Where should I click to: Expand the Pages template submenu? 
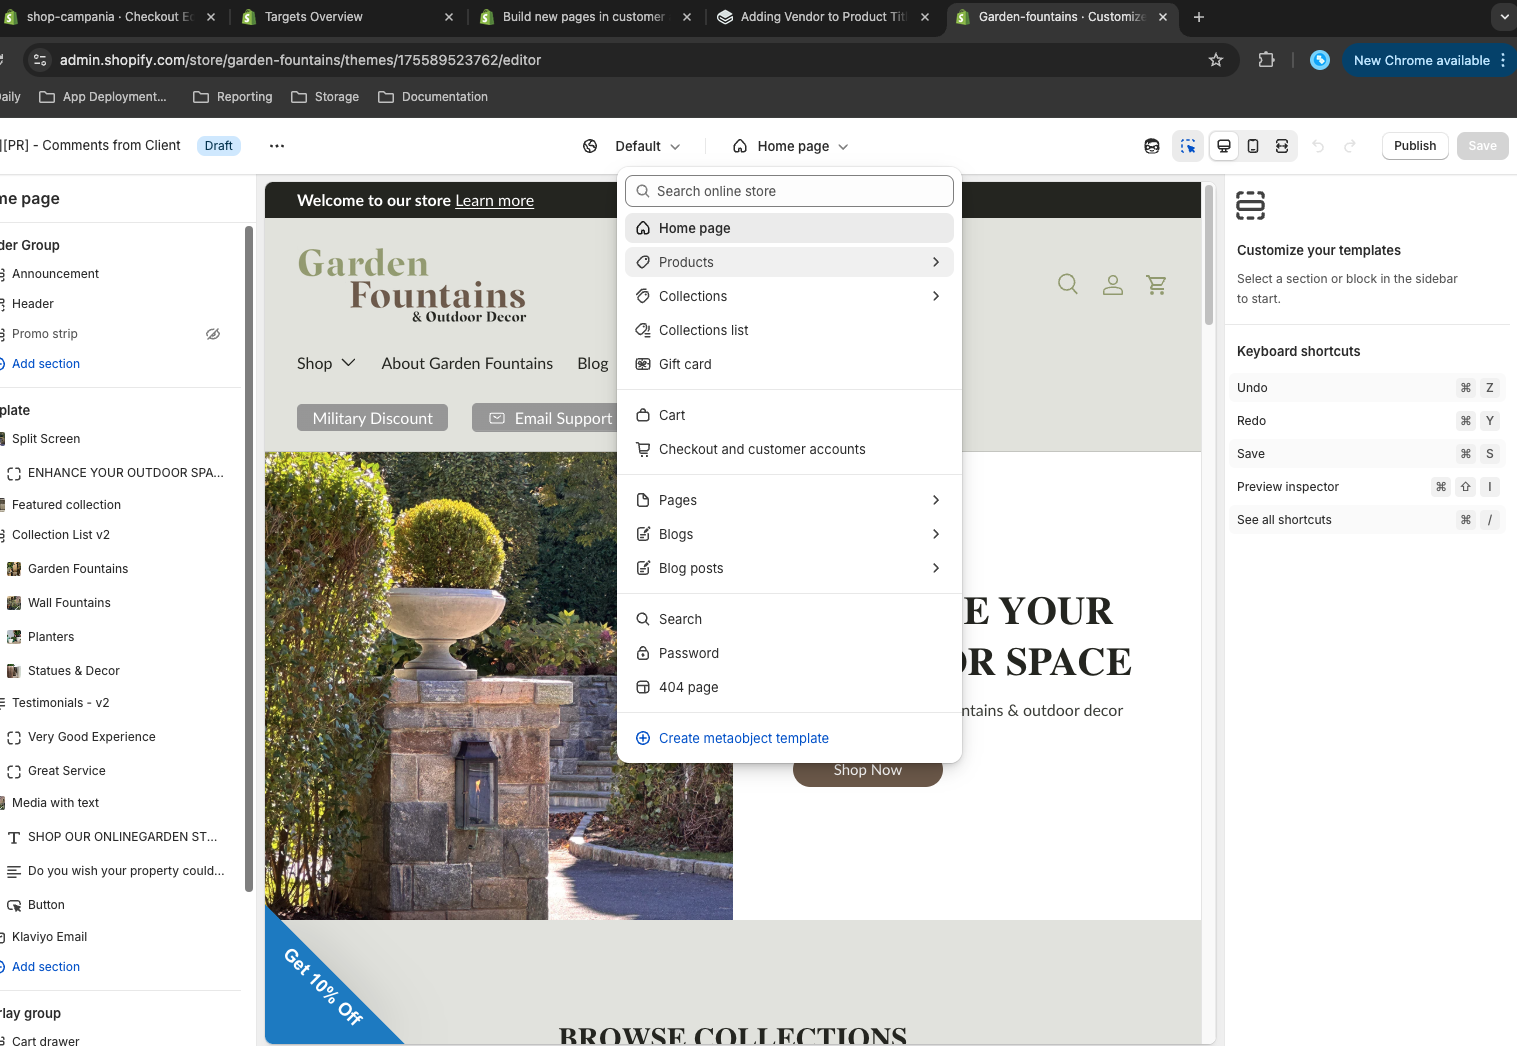point(935,500)
